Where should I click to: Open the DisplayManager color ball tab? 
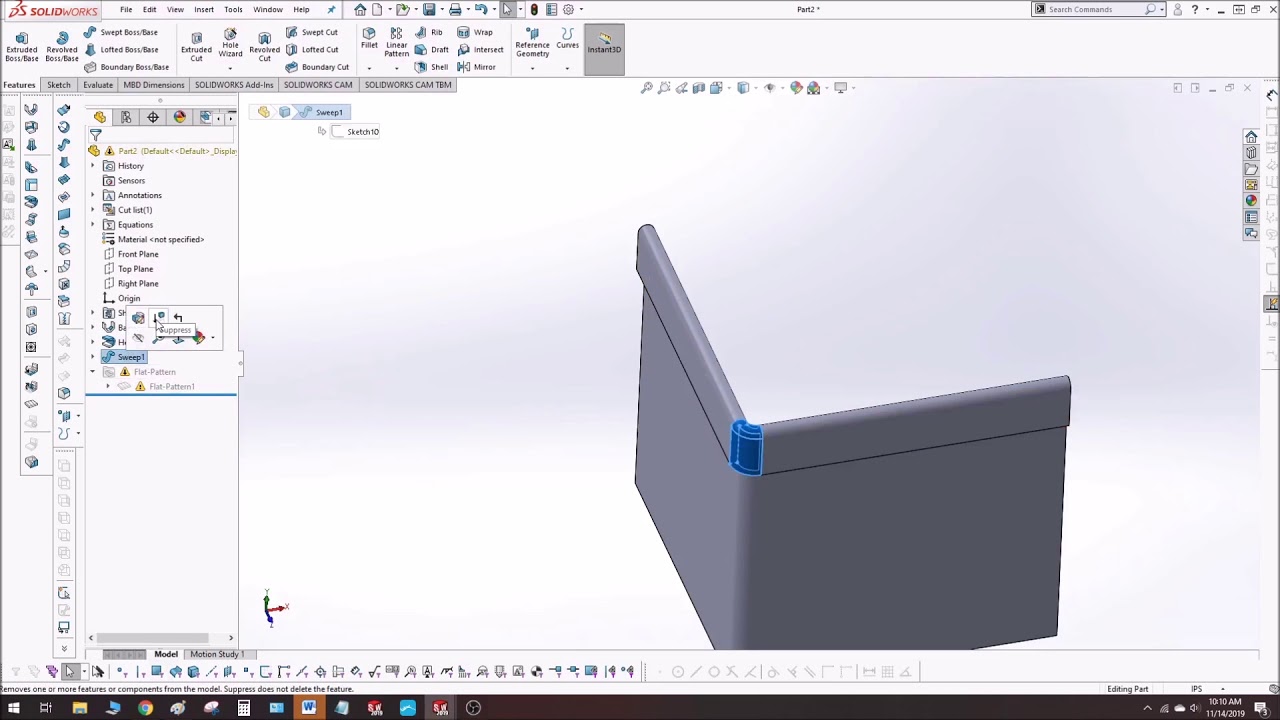(x=179, y=118)
